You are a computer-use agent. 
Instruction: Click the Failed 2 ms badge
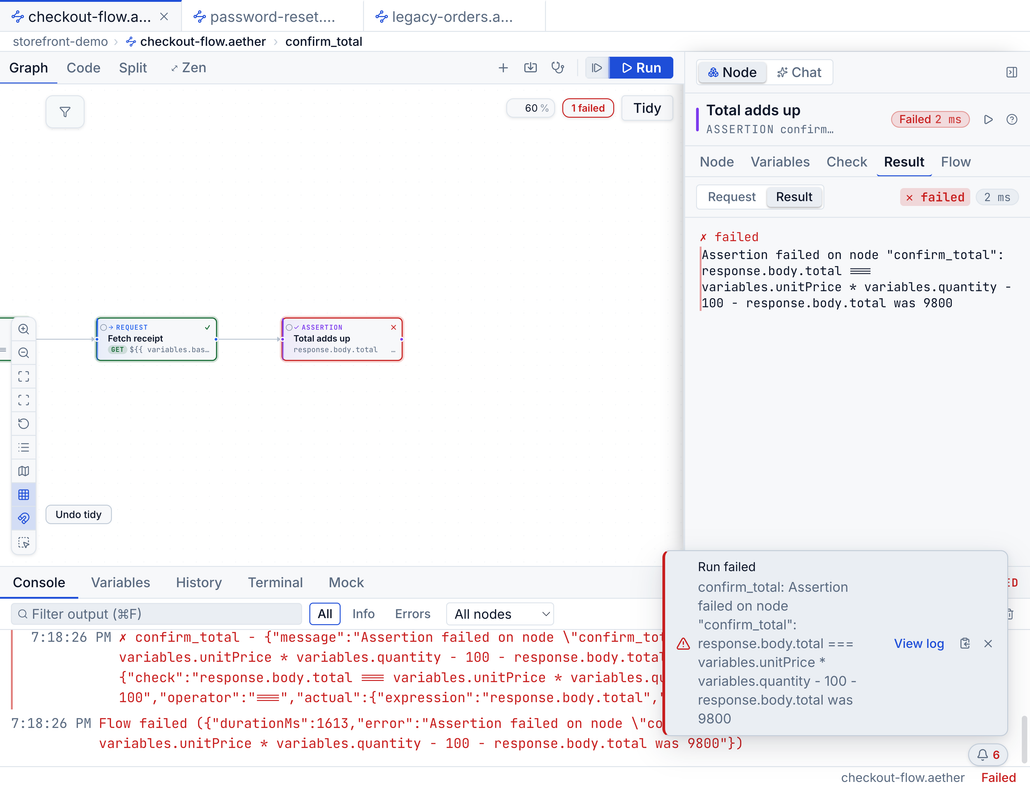[929, 120]
